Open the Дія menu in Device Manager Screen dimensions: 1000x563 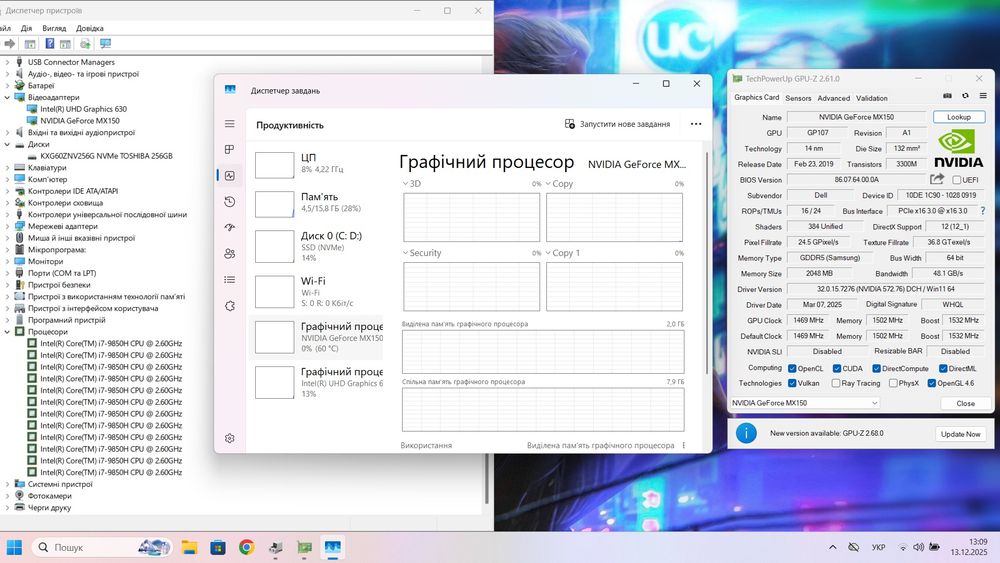[x=26, y=28]
